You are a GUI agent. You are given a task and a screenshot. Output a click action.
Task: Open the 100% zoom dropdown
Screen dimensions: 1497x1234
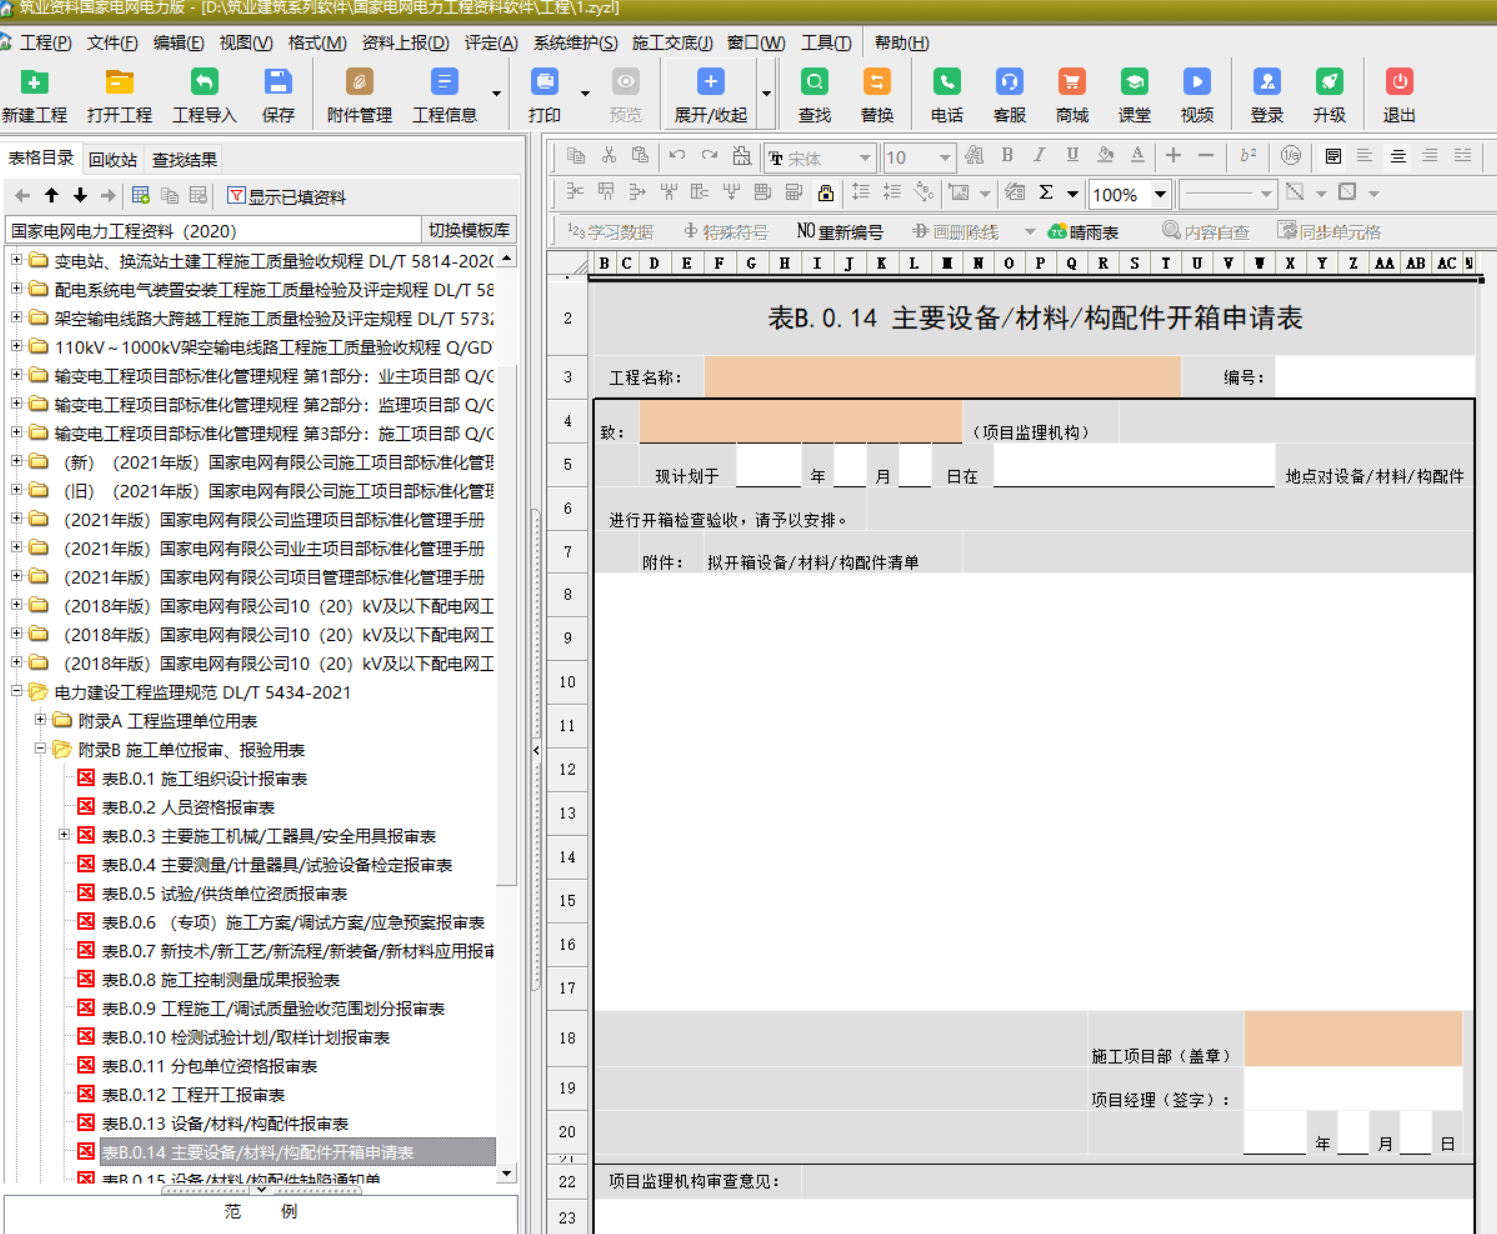[x=1160, y=194]
